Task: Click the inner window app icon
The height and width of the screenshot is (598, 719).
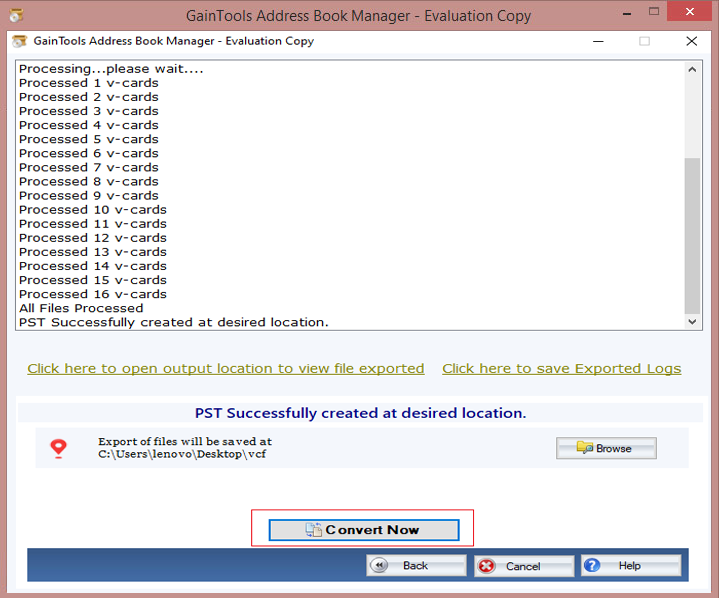Action: (x=19, y=41)
